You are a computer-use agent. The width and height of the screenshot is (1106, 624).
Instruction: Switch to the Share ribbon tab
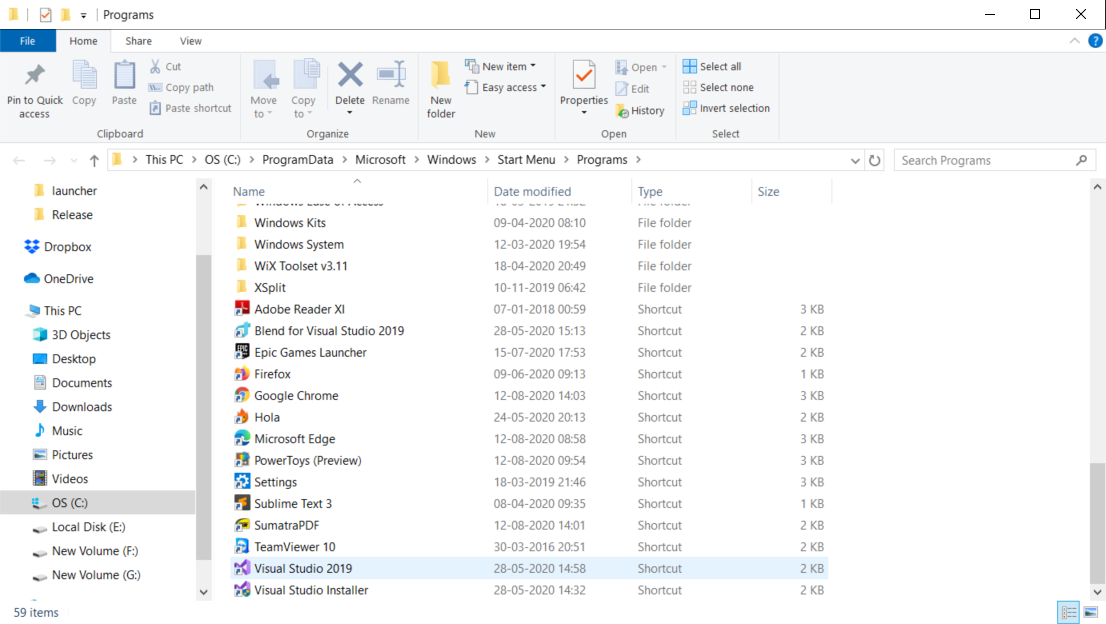coord(138,41)
